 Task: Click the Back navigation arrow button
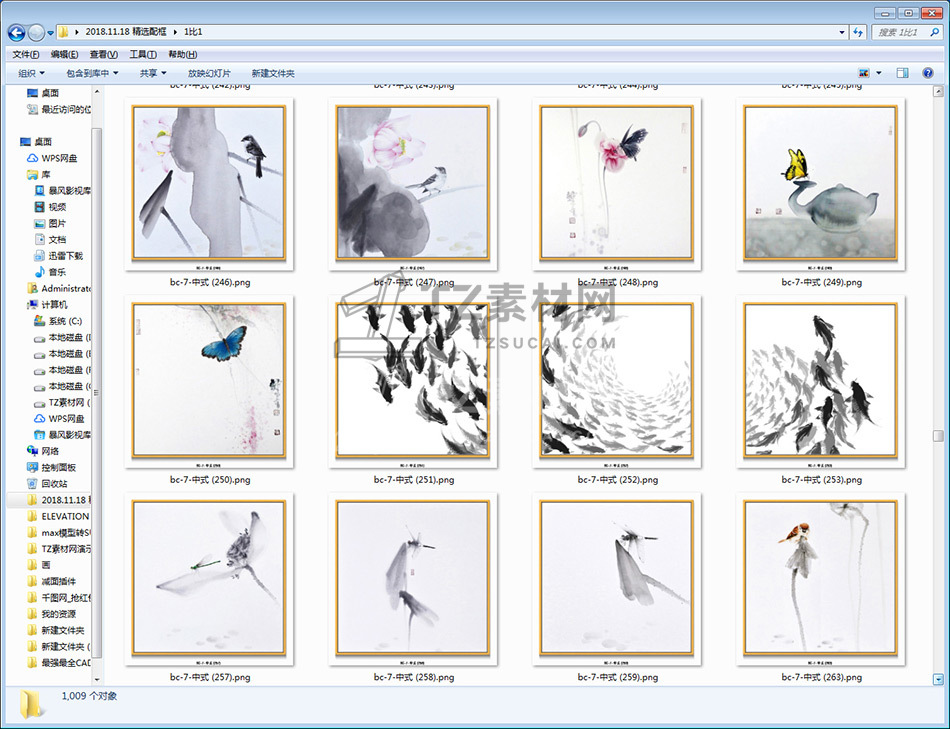click(17, 33)
